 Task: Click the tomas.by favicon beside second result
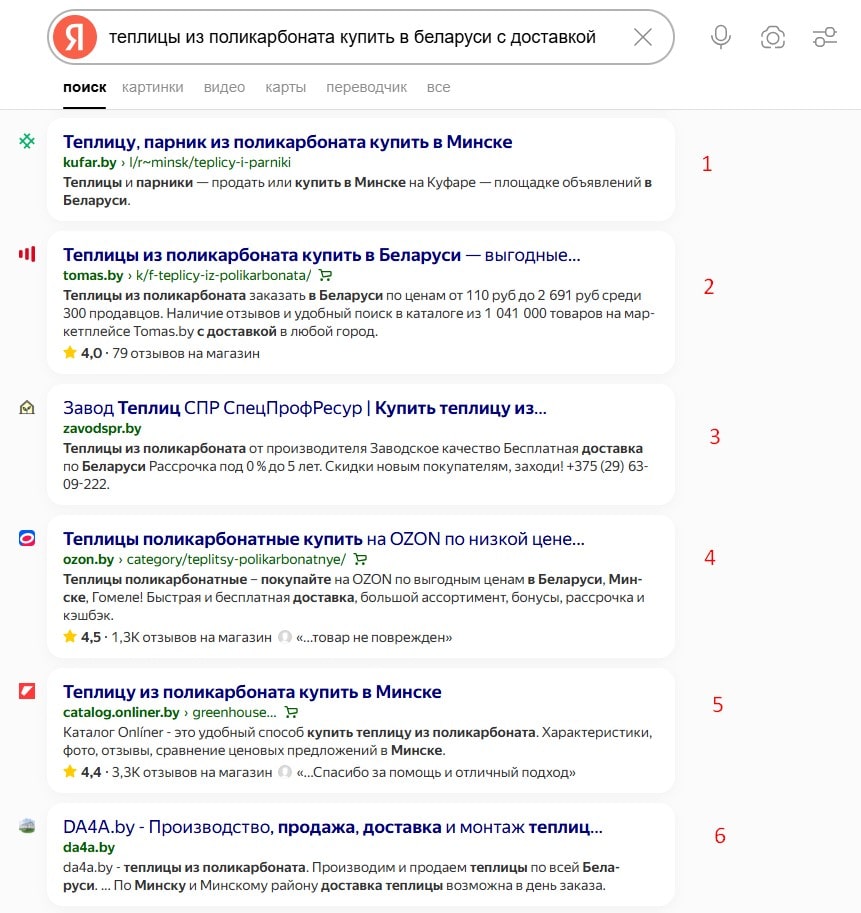27,254
